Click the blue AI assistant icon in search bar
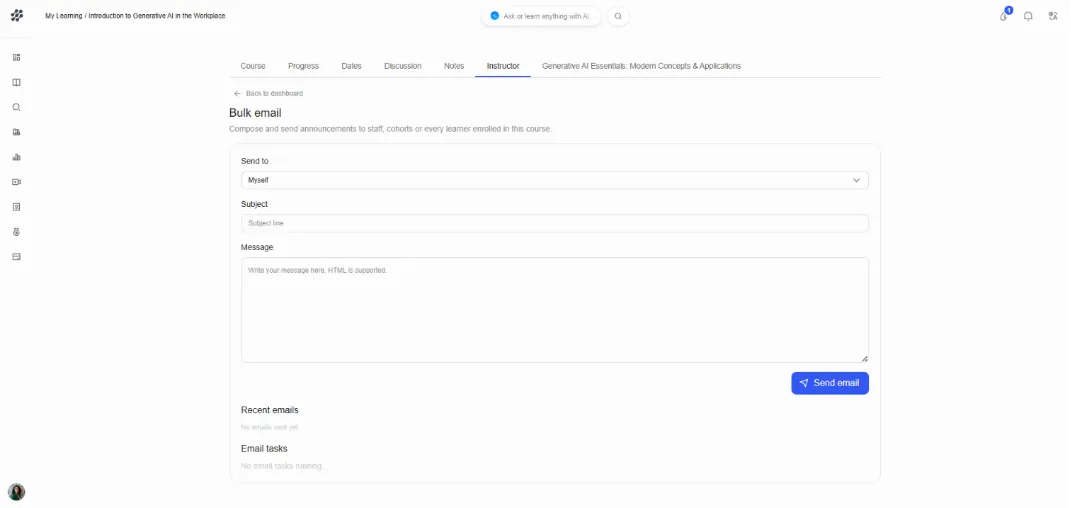 coord(495,16)
